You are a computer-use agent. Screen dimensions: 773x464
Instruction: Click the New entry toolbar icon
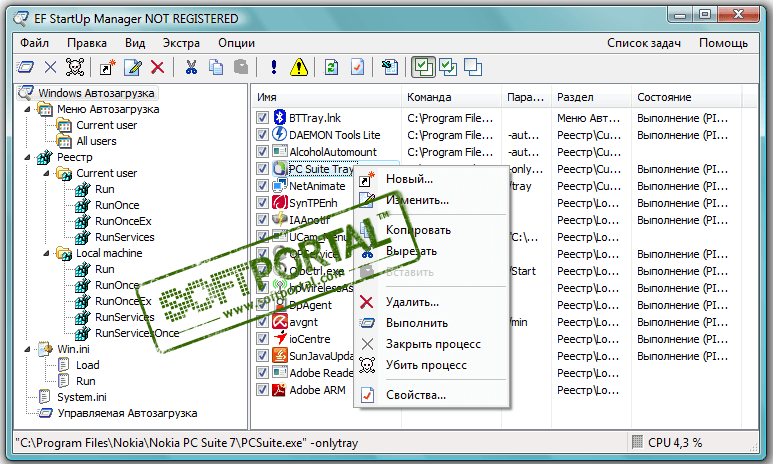[x=107, y=67]
